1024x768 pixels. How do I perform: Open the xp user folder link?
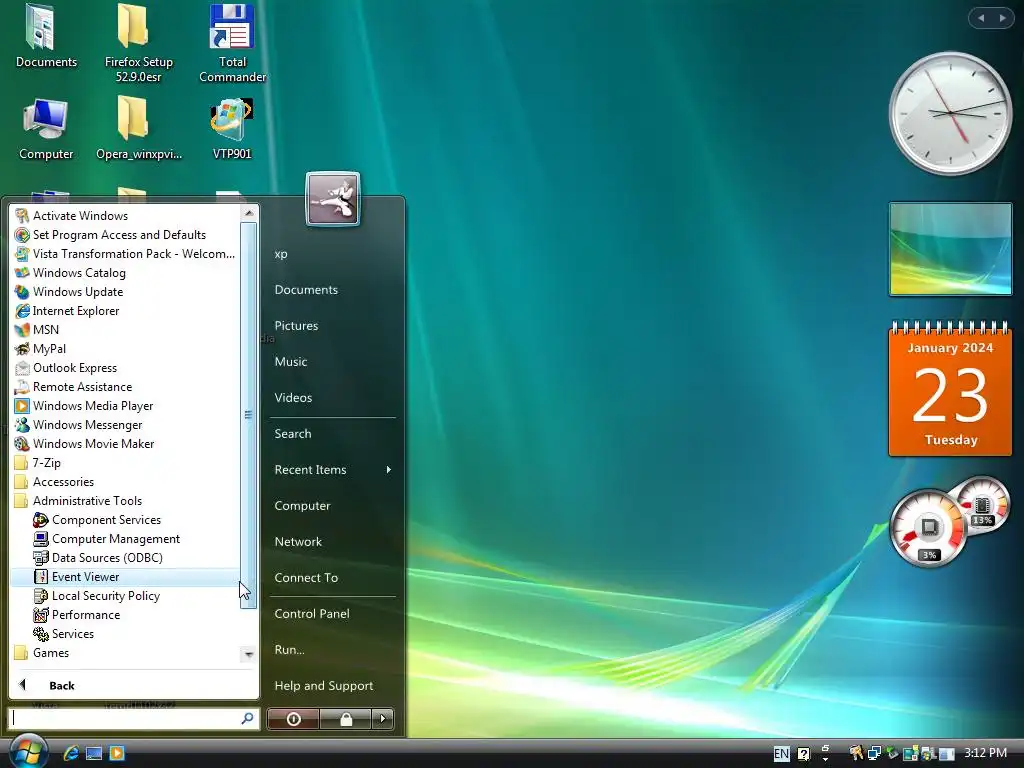pyautogui.click(x=281, y=254)
